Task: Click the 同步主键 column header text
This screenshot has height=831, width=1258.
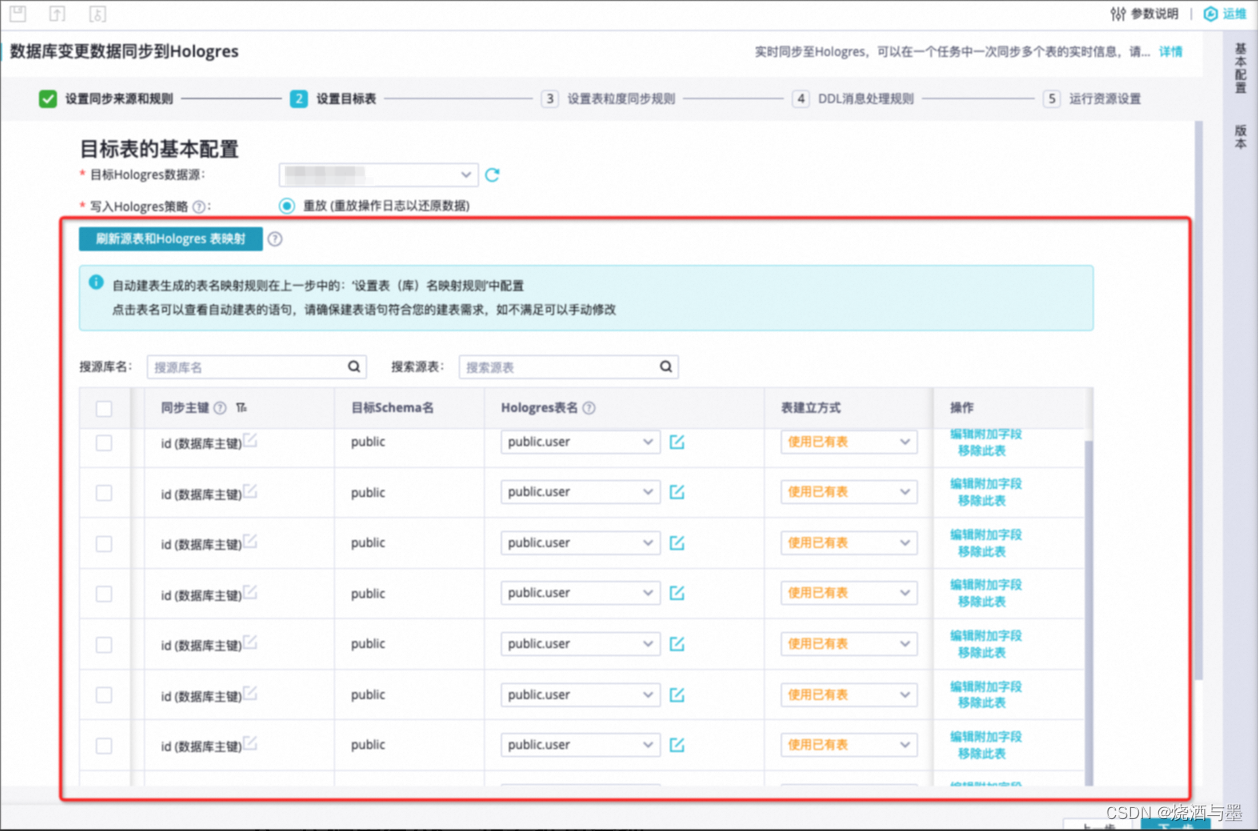Action: coord(185,408)
